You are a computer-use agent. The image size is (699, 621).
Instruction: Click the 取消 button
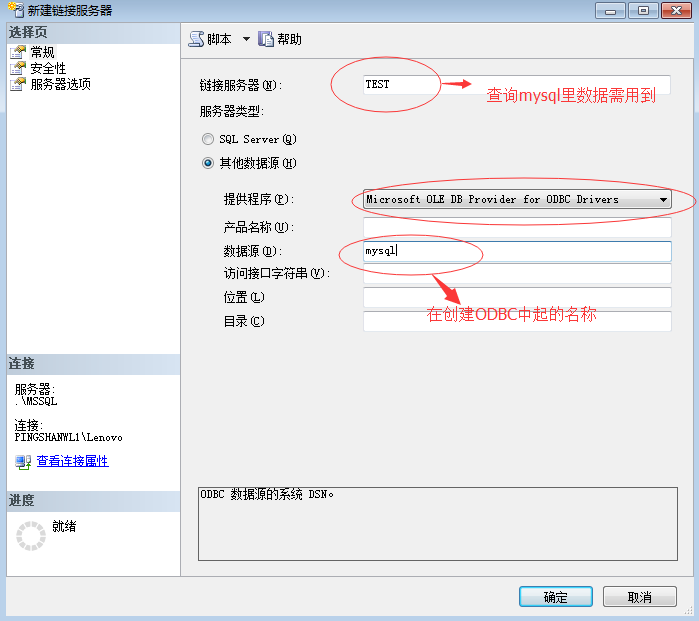640,596
